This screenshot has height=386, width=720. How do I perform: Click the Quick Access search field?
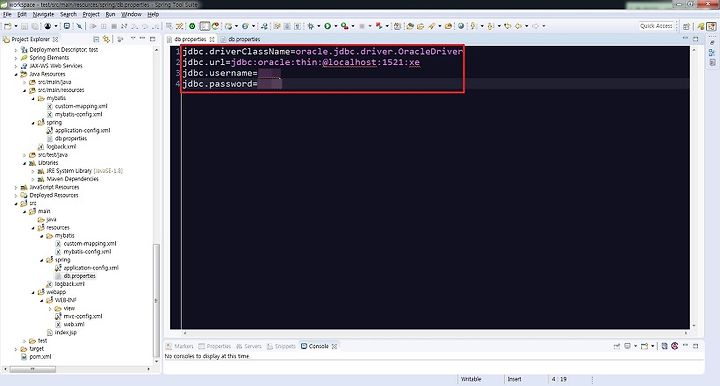pos(657,26)
